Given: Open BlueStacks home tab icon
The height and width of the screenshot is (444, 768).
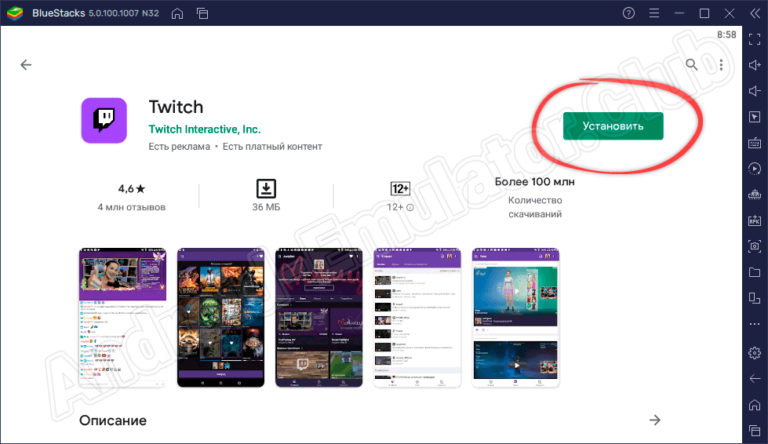Looking at the screenshot, I should point(176,13).
